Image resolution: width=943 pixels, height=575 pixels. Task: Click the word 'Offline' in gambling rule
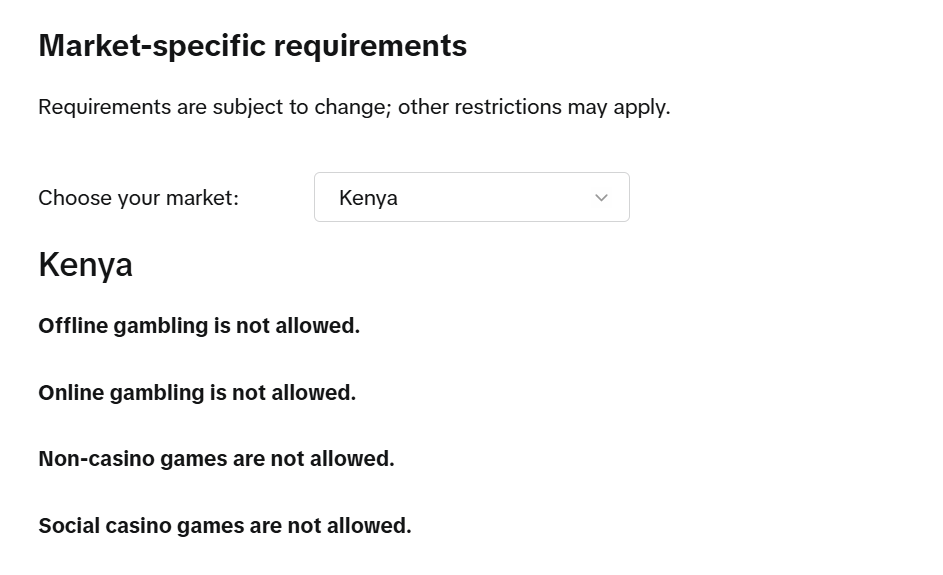[x=73, y=326]
